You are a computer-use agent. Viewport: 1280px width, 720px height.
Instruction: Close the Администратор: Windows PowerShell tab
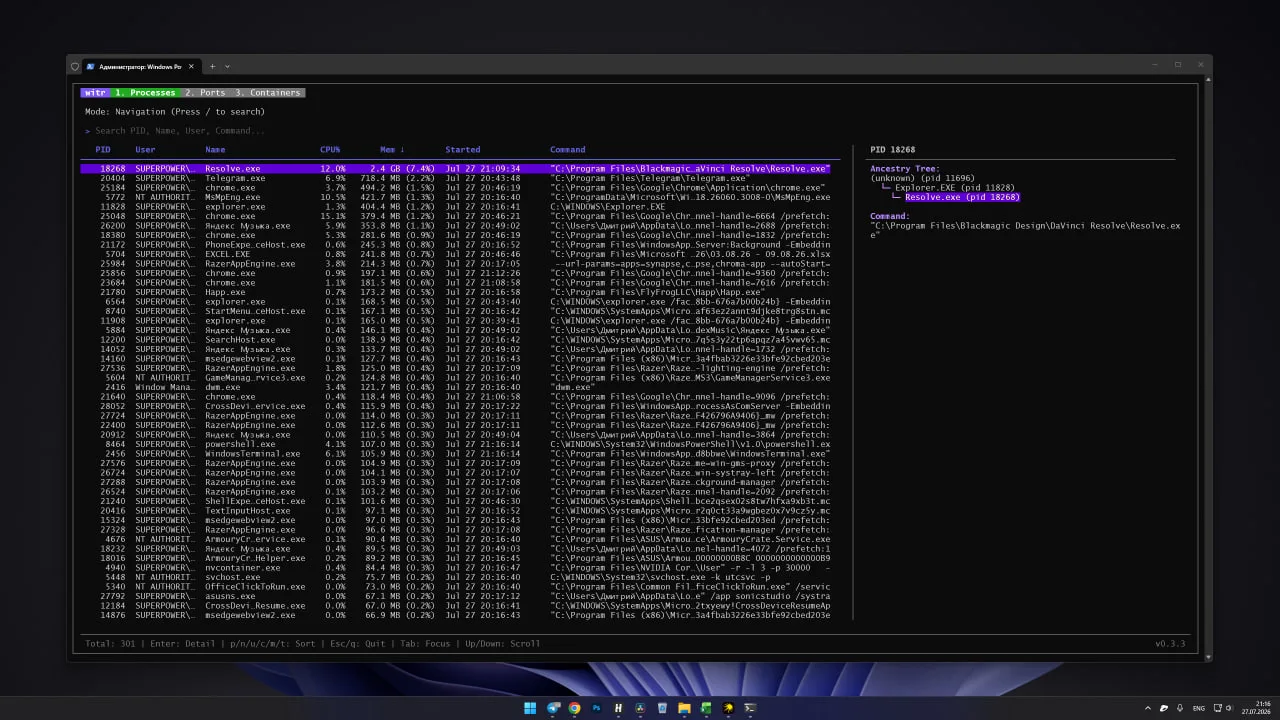coord(190,67)
